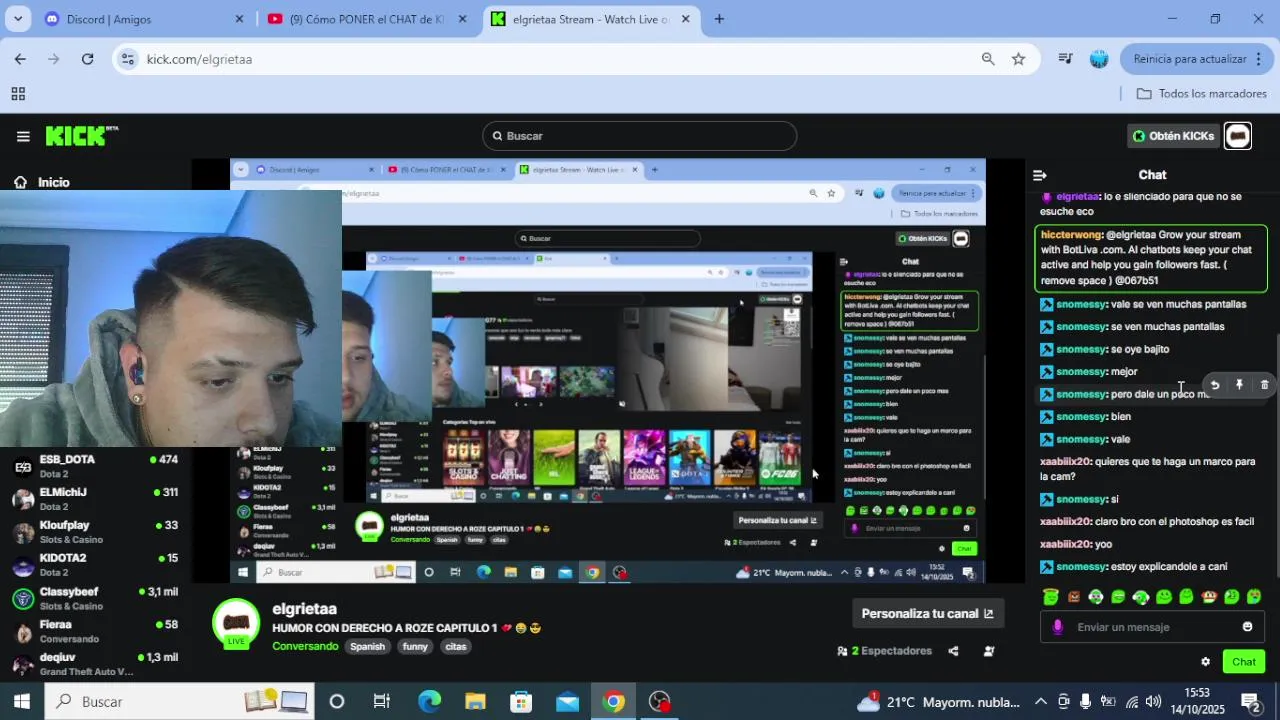The width and height of the screenshot is (1280, 720).
Task: Open a new browser tab
Action: 719,19
